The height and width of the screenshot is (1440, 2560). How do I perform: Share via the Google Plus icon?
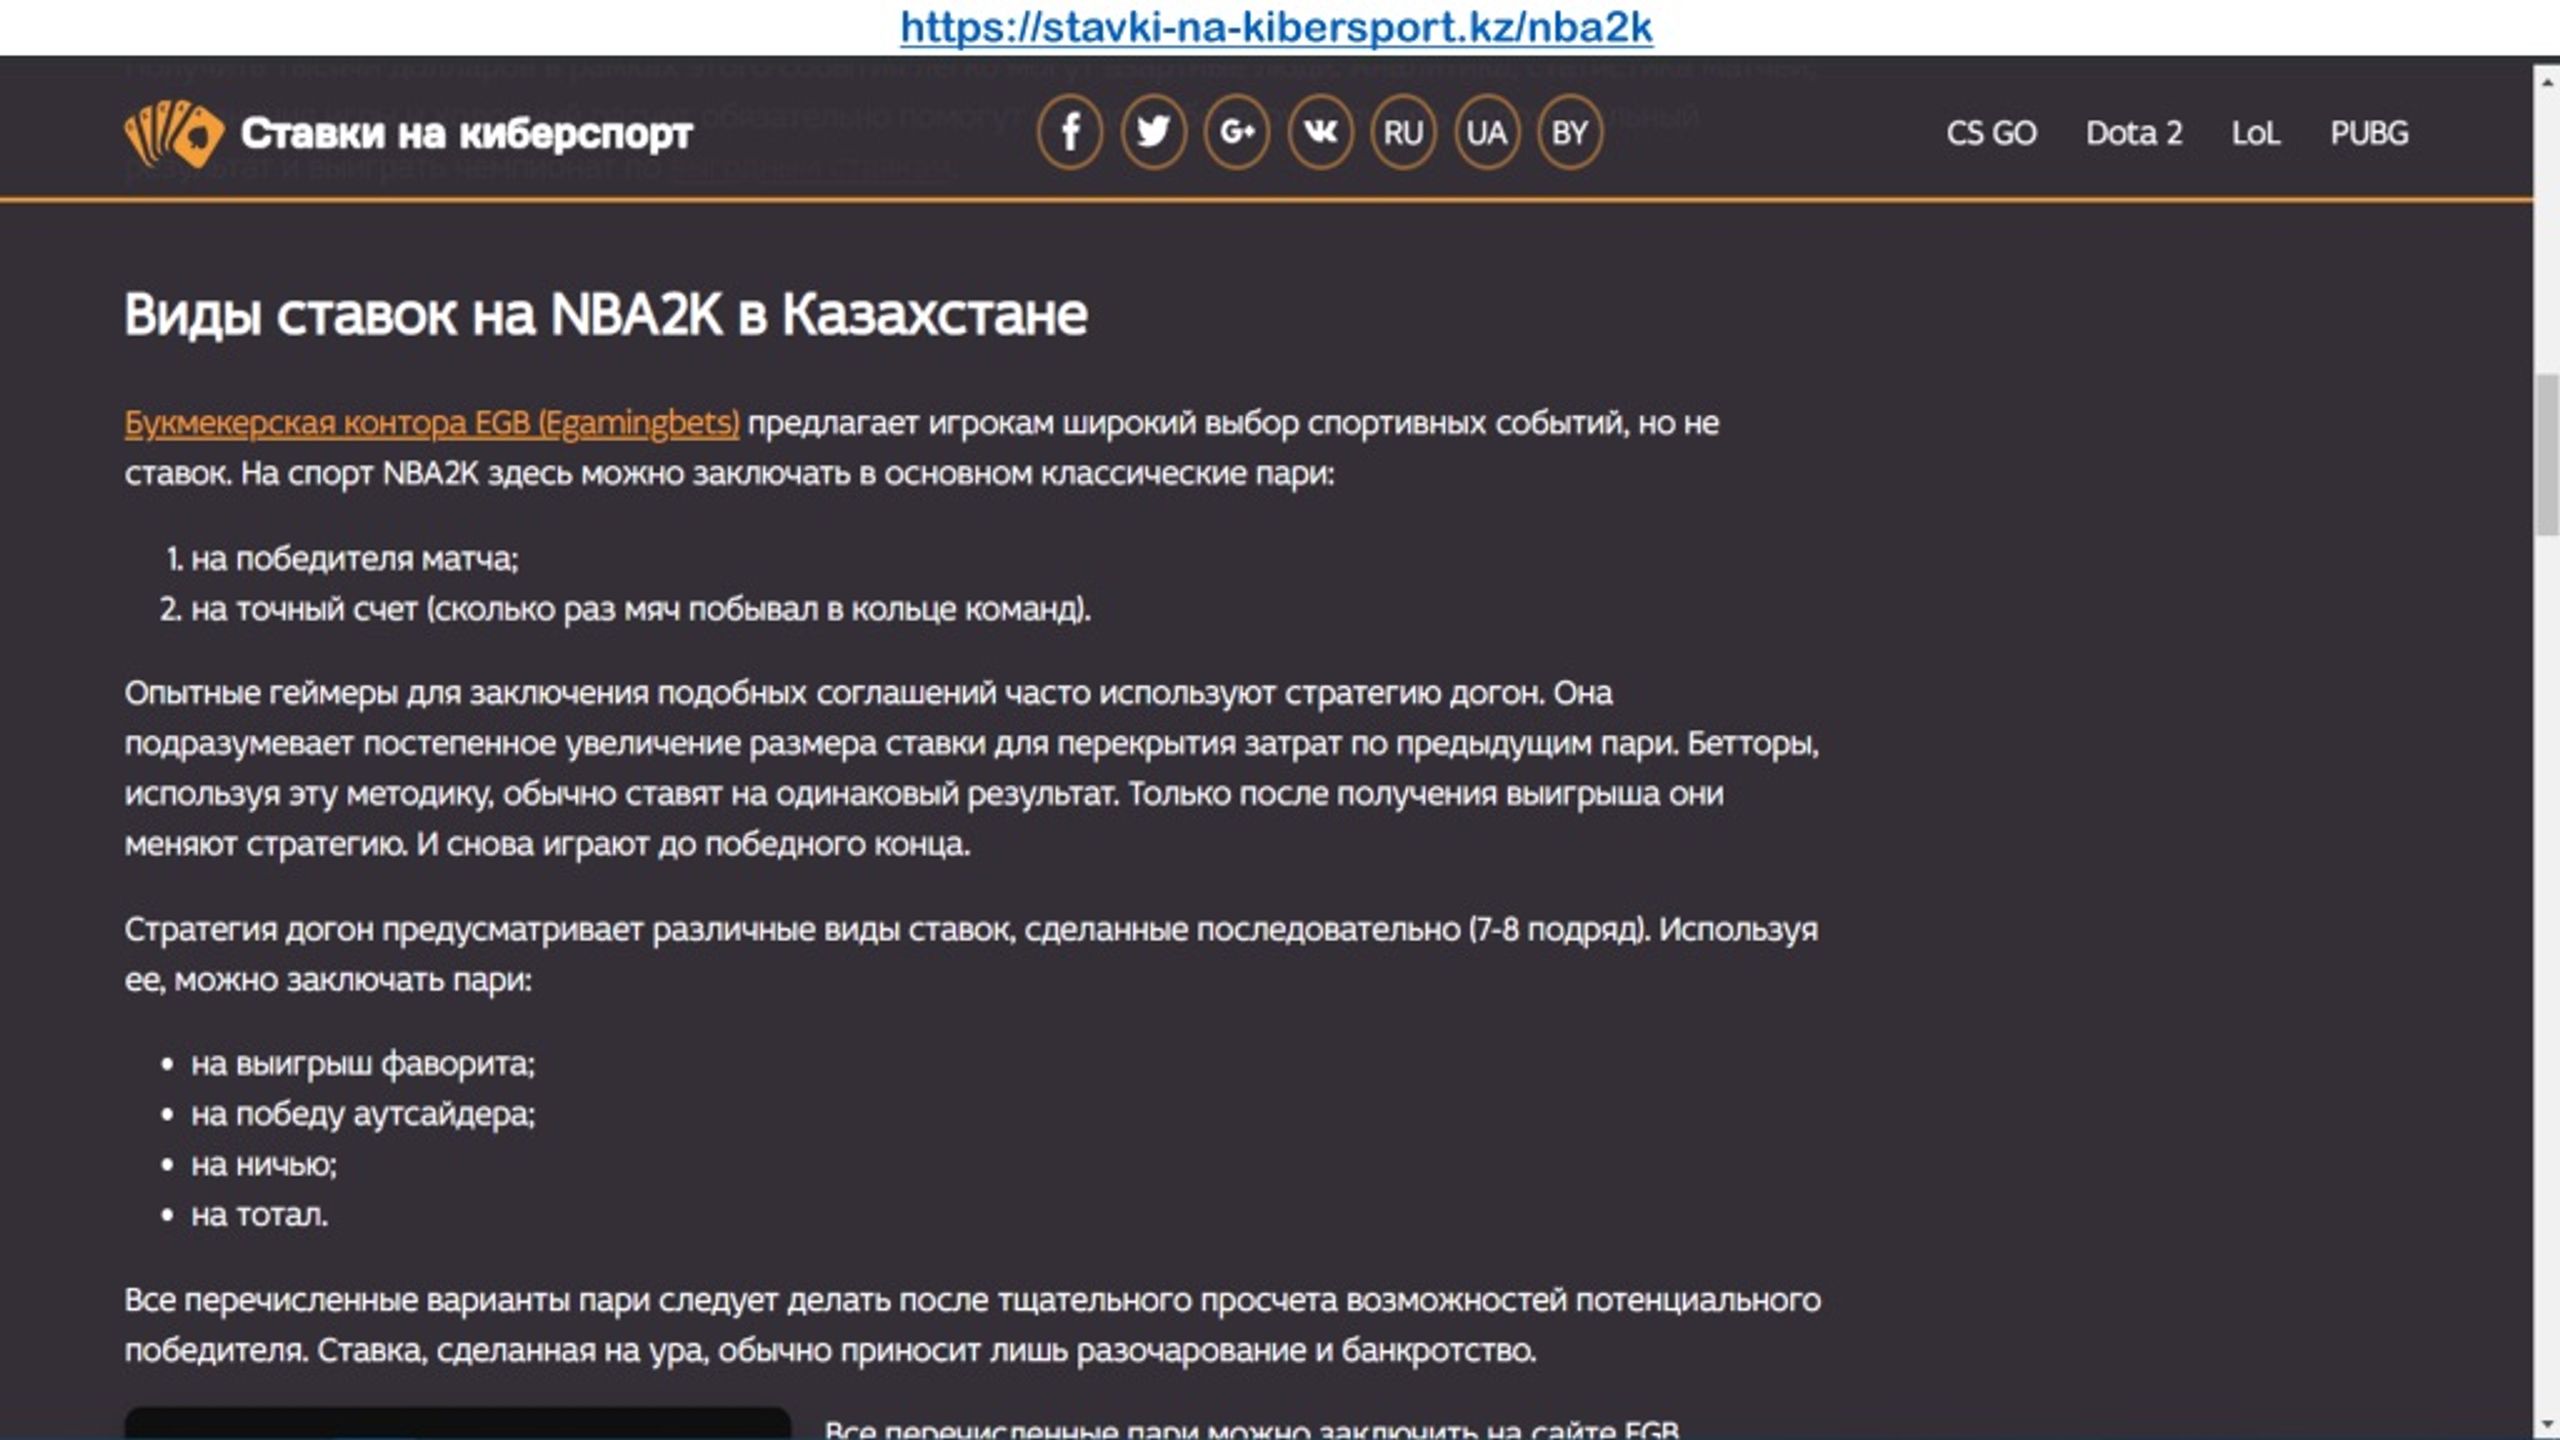tap(1237, 132)
